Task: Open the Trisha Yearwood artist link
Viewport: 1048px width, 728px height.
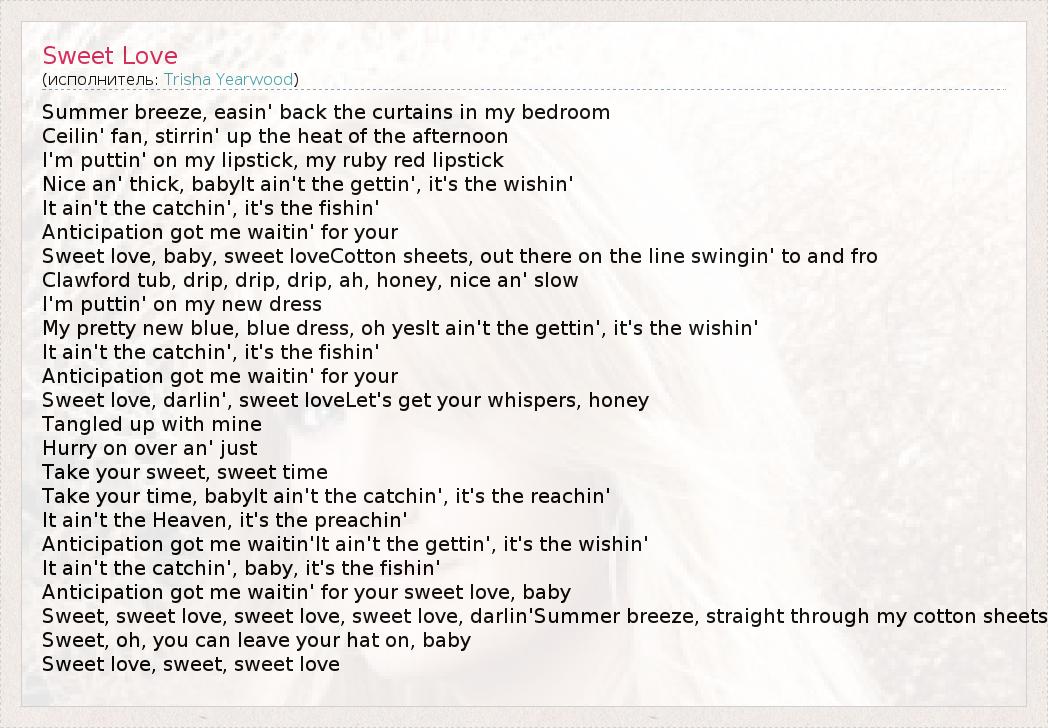Action: (x=228, y=79)
